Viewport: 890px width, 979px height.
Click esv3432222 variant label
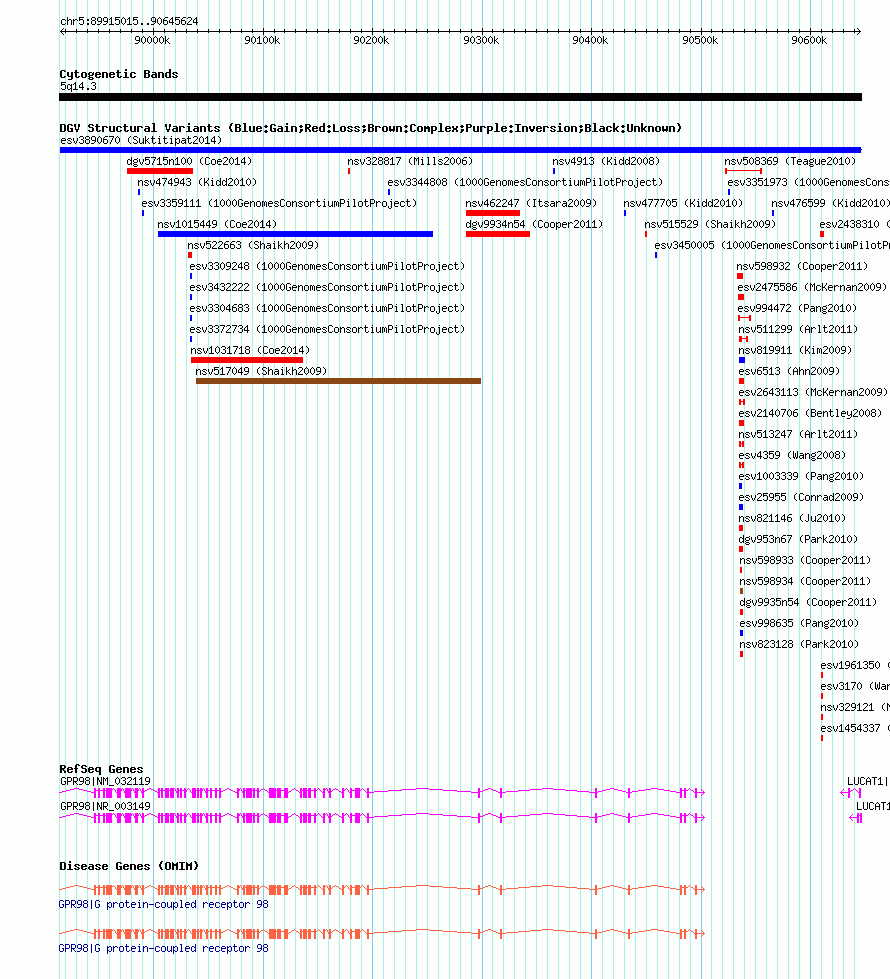pyautogui.click(x=327, y=287)
